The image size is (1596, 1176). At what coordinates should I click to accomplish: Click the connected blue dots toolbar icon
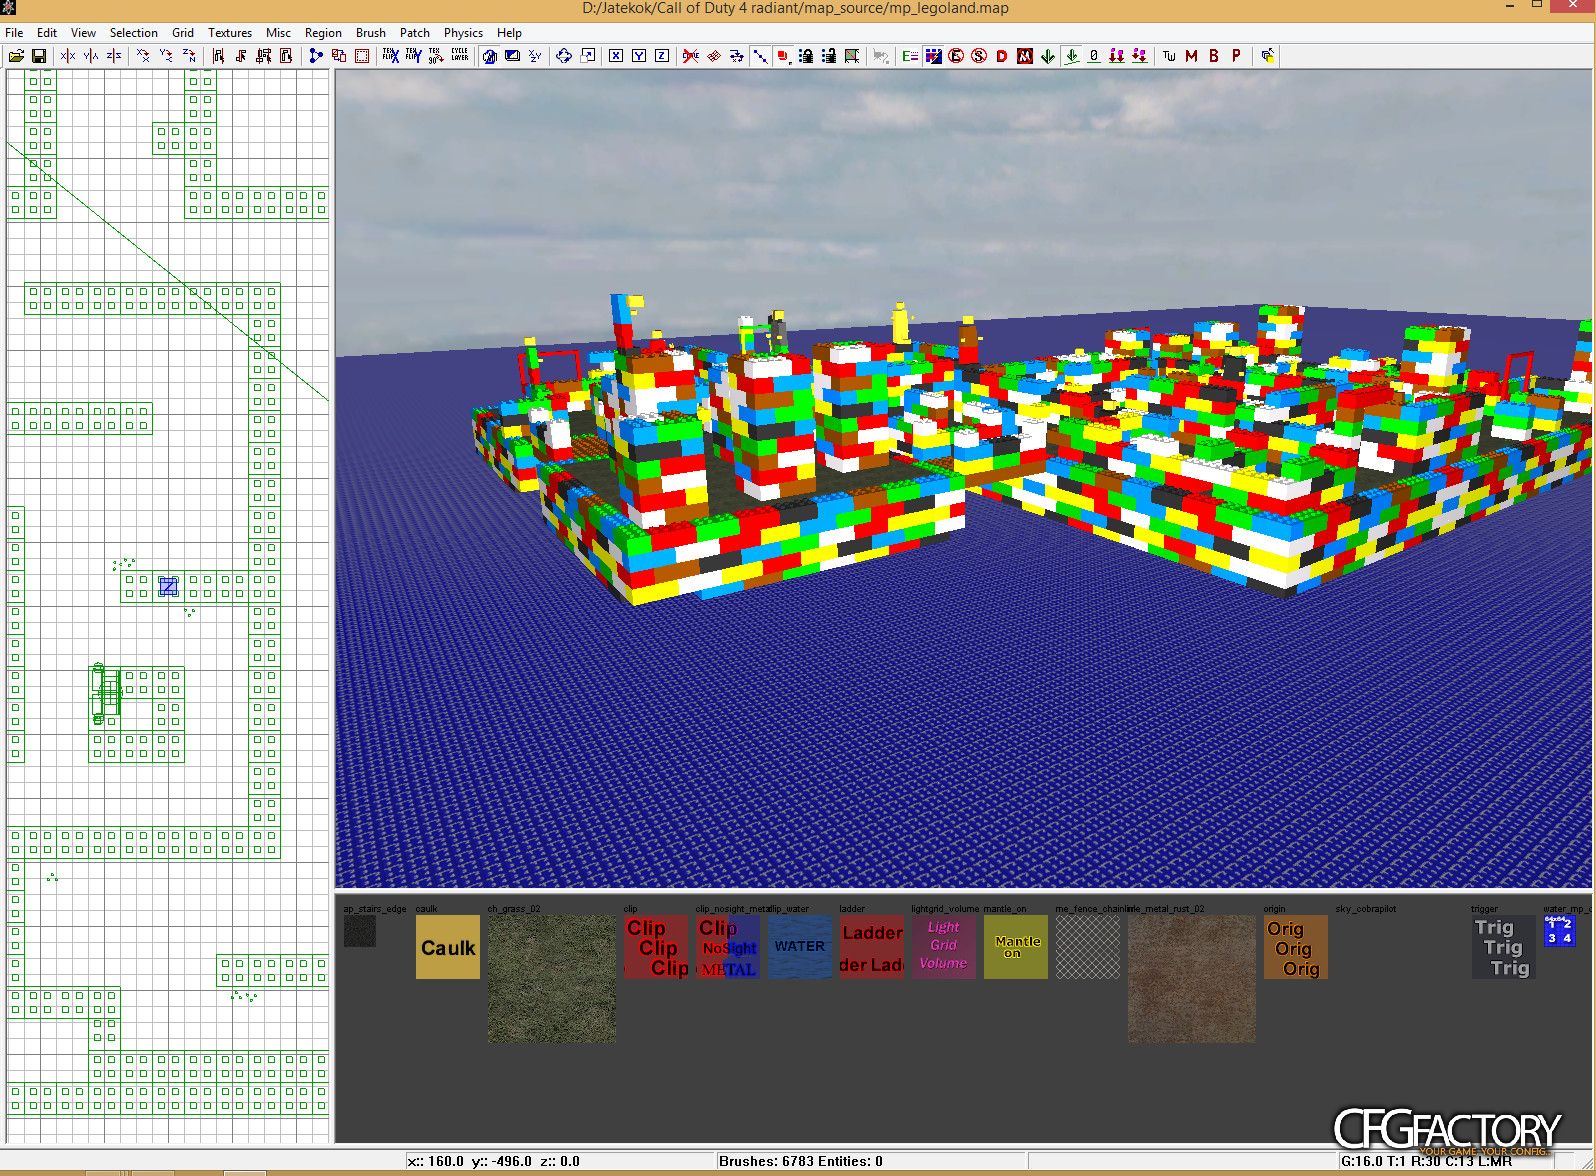[x=316, y=56]
